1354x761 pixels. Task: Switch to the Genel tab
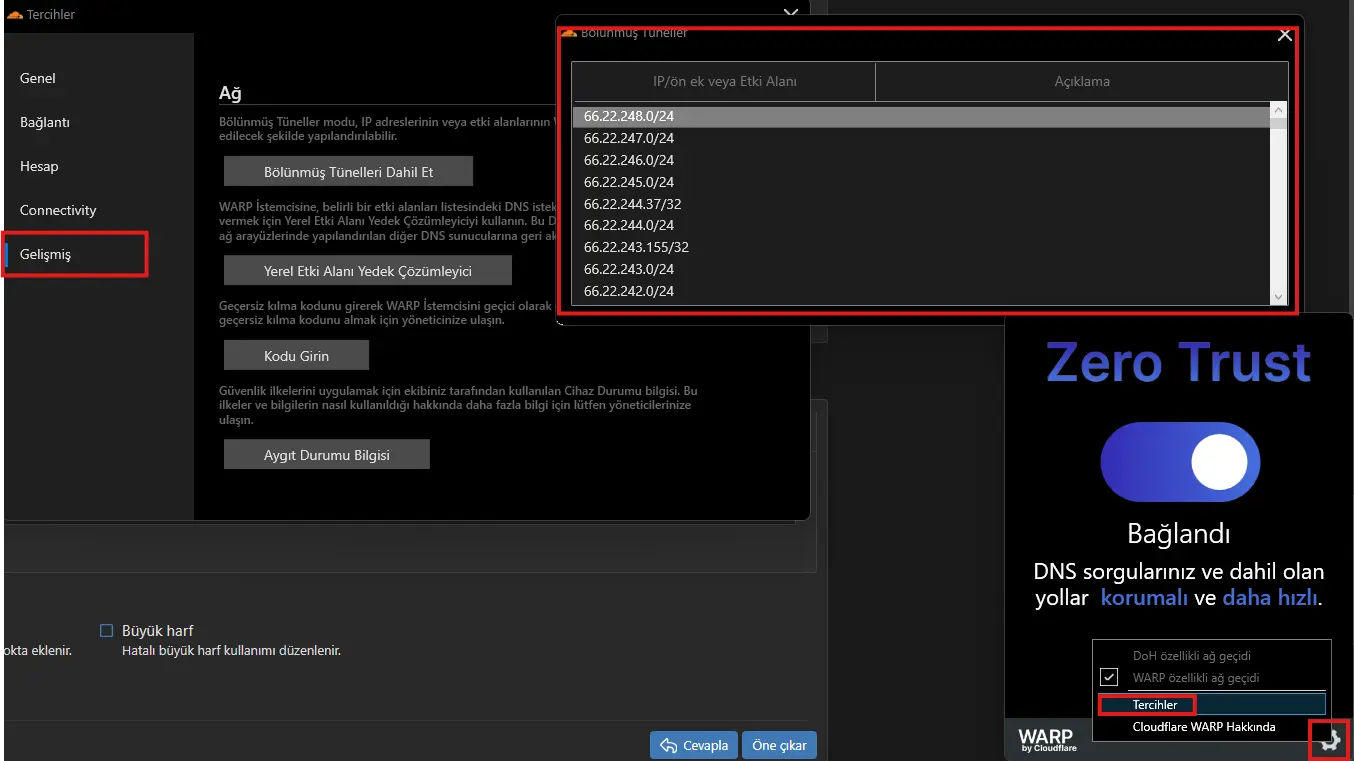[38, 78]
